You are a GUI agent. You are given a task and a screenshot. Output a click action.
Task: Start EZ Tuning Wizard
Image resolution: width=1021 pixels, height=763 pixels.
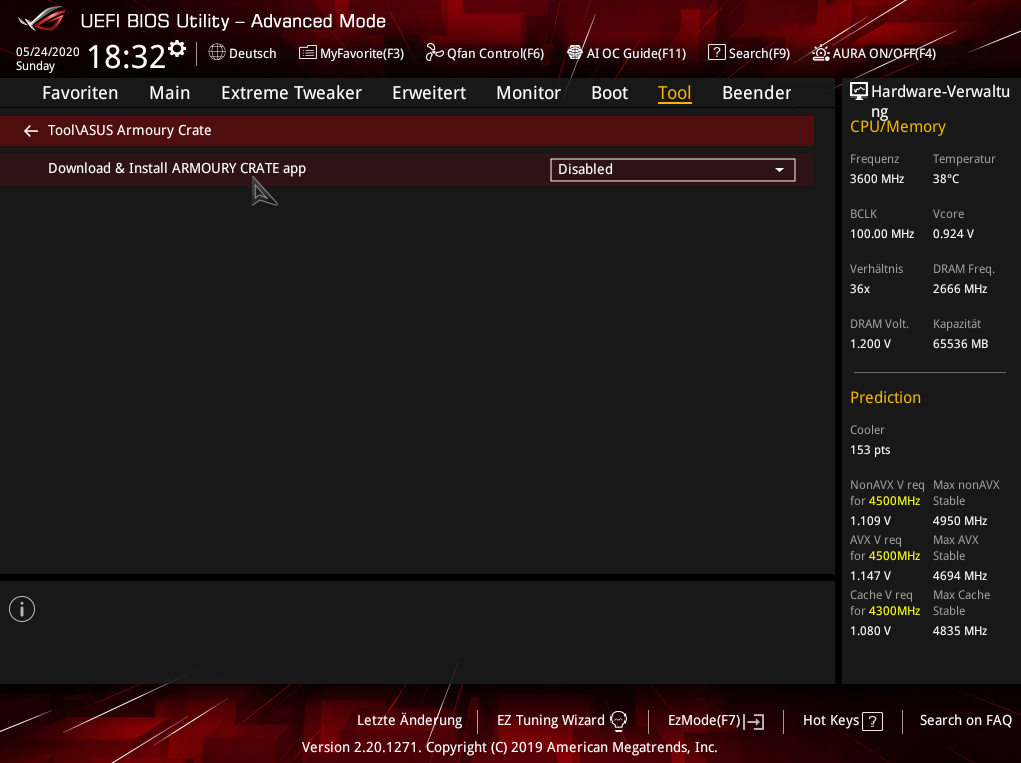[x=562, y=721]
